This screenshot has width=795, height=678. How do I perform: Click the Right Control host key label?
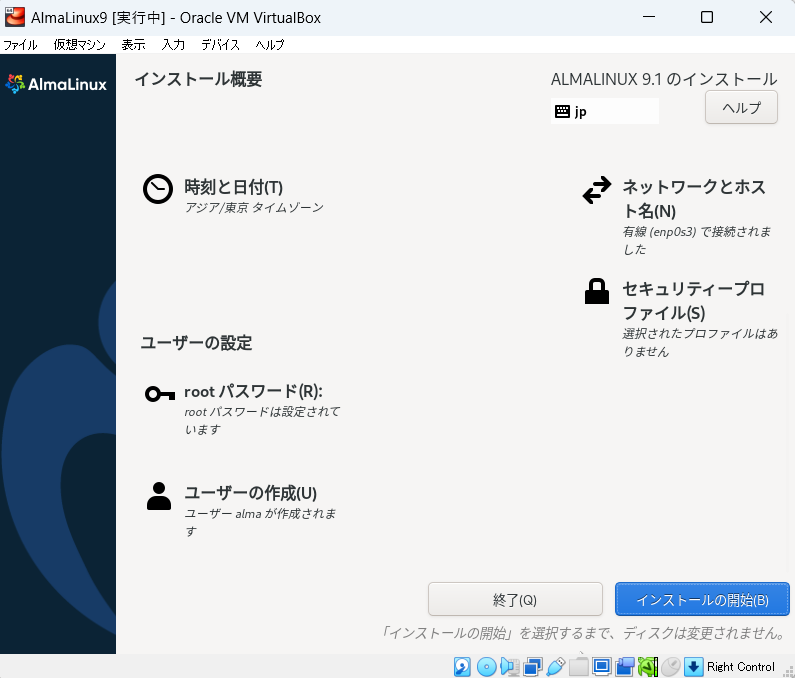click(741, 666)
